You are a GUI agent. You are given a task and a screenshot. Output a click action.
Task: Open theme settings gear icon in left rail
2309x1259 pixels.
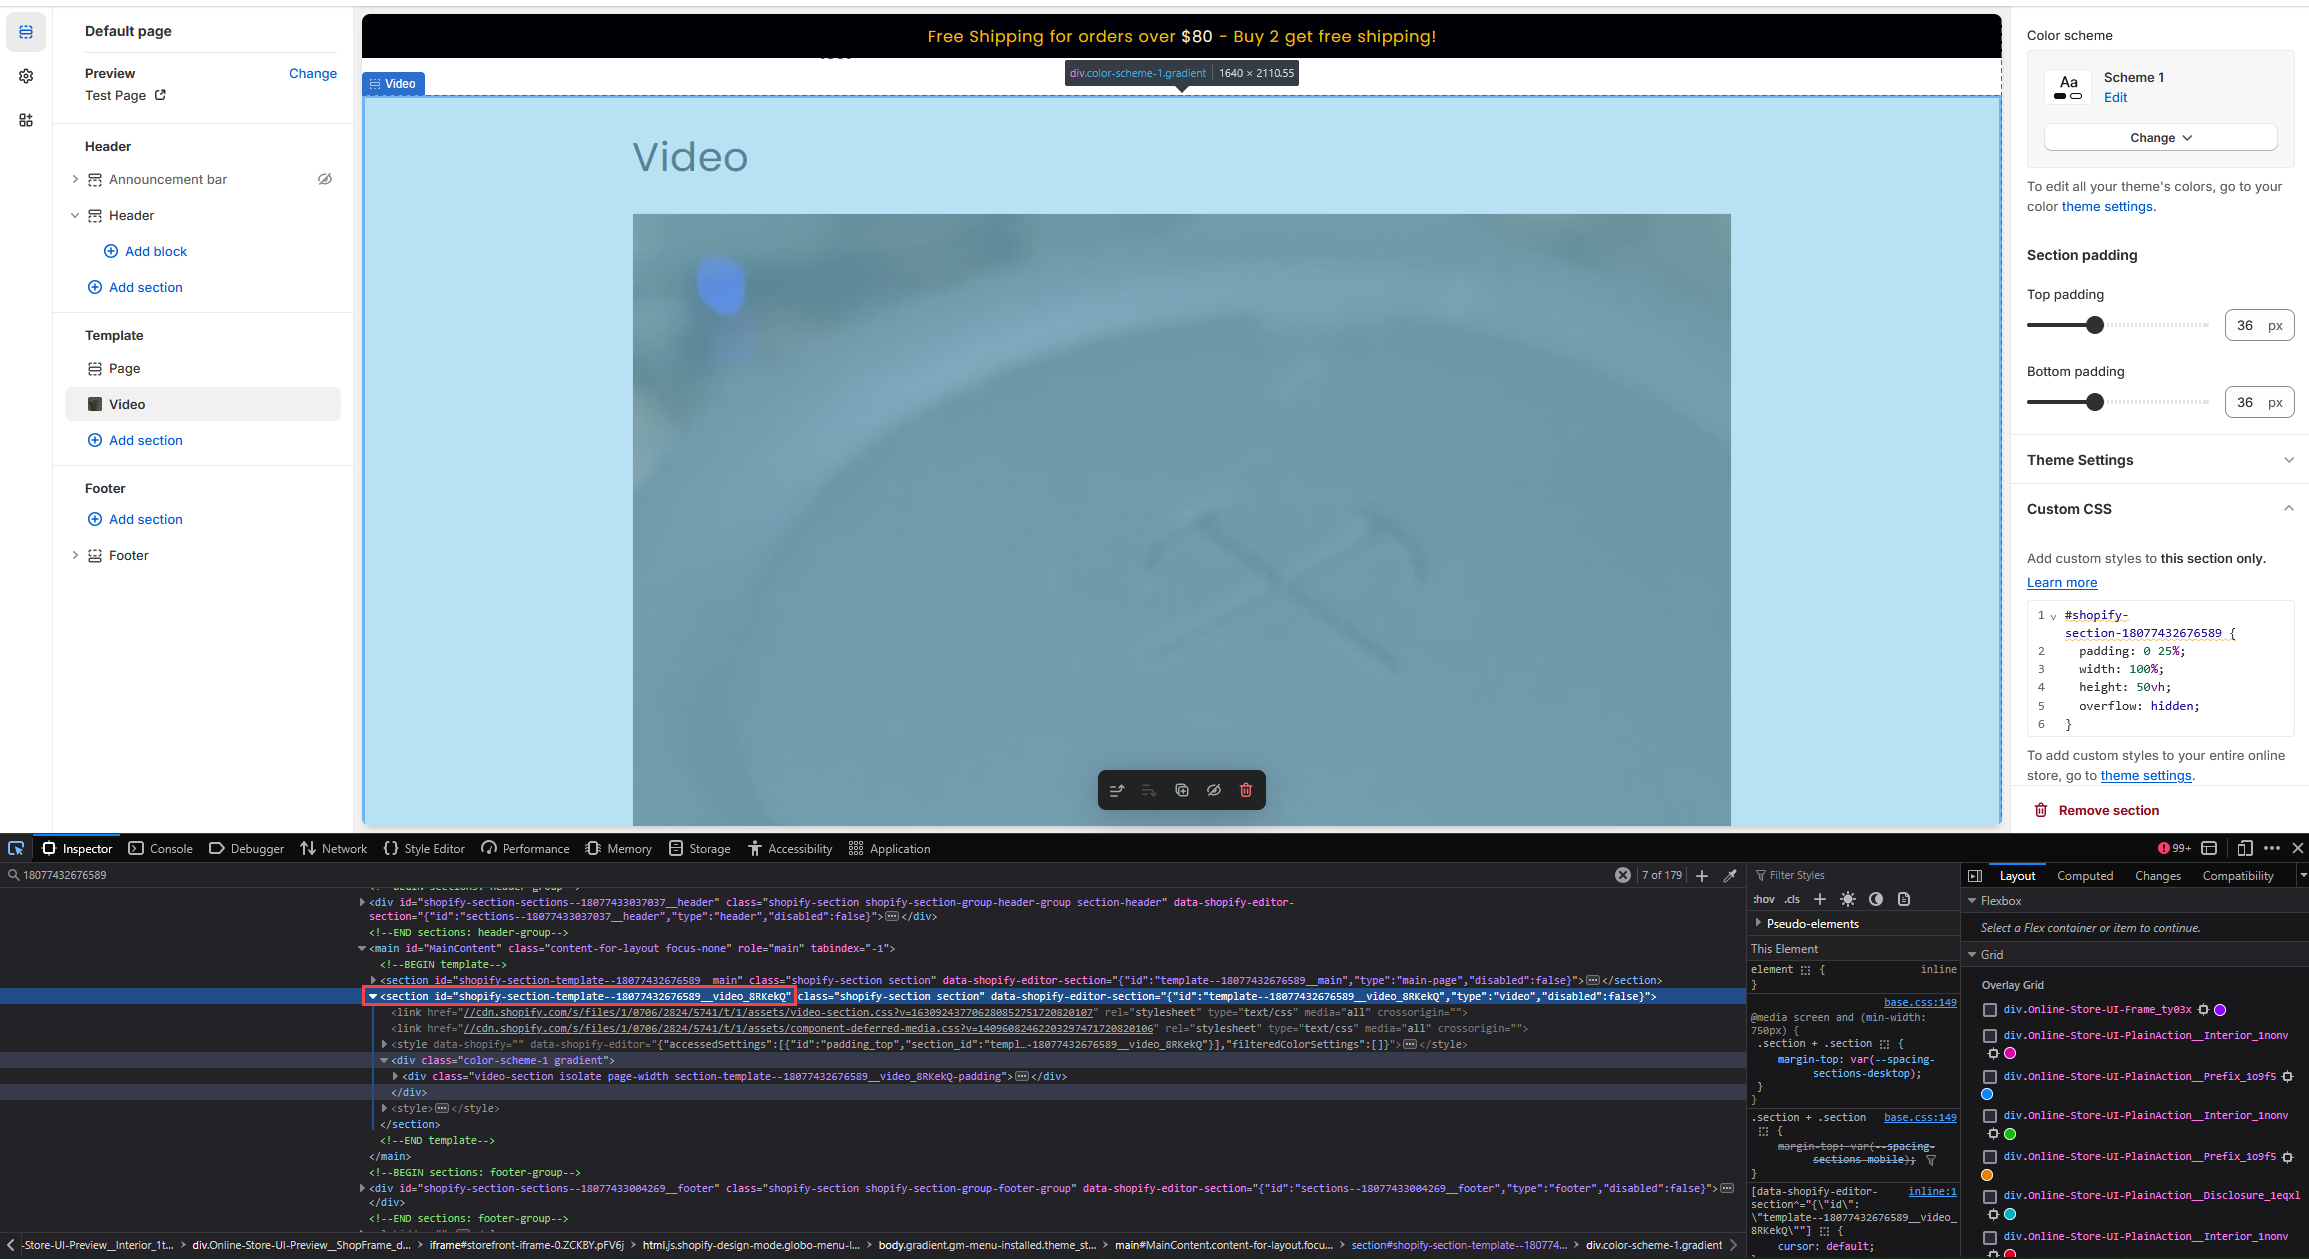26,76
